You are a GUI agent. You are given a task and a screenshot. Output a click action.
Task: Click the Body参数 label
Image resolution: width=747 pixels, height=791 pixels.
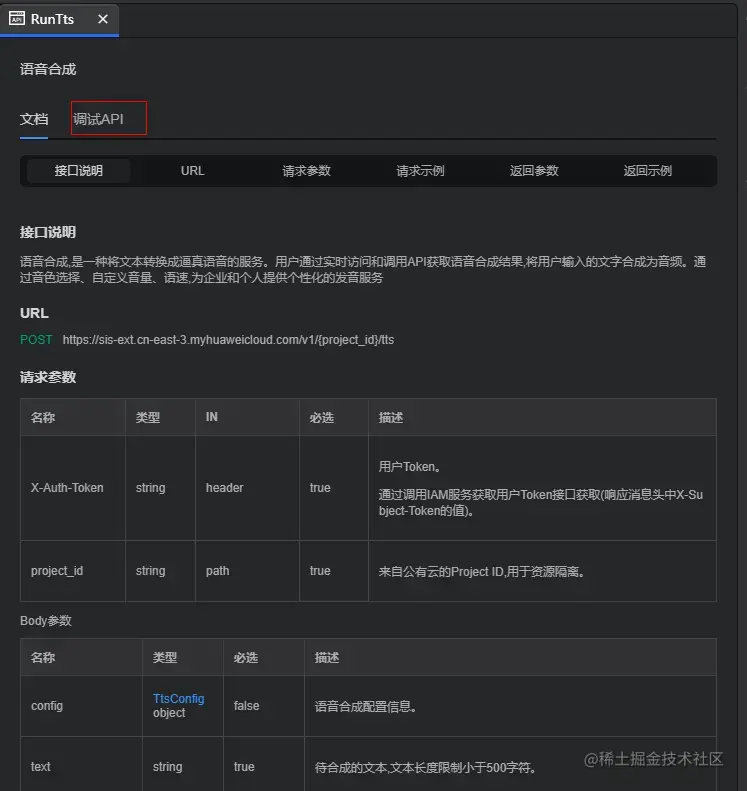click(46, 620)
